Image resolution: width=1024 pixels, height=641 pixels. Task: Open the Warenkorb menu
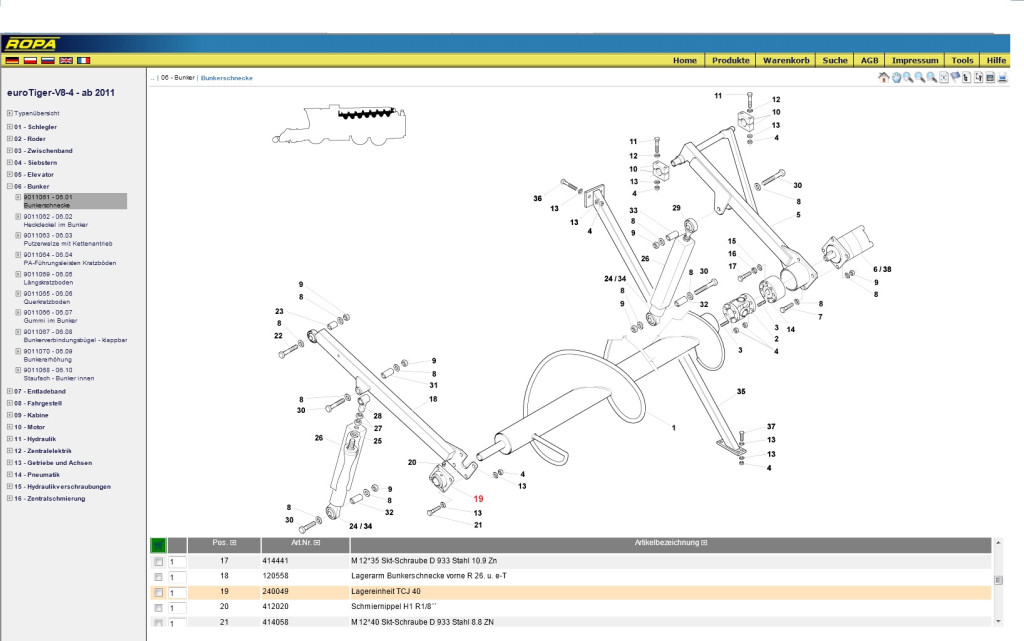point(786,60)
